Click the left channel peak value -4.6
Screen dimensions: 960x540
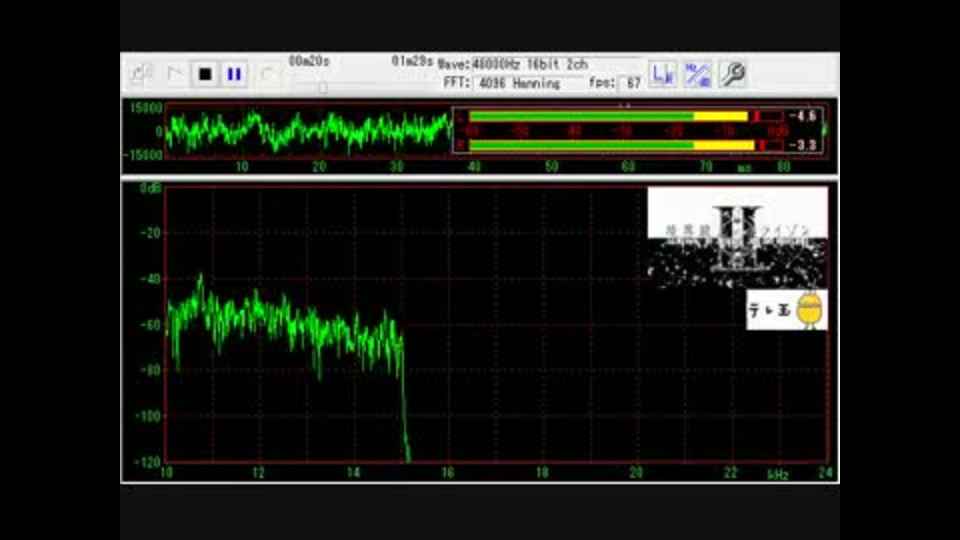point(803,116)
